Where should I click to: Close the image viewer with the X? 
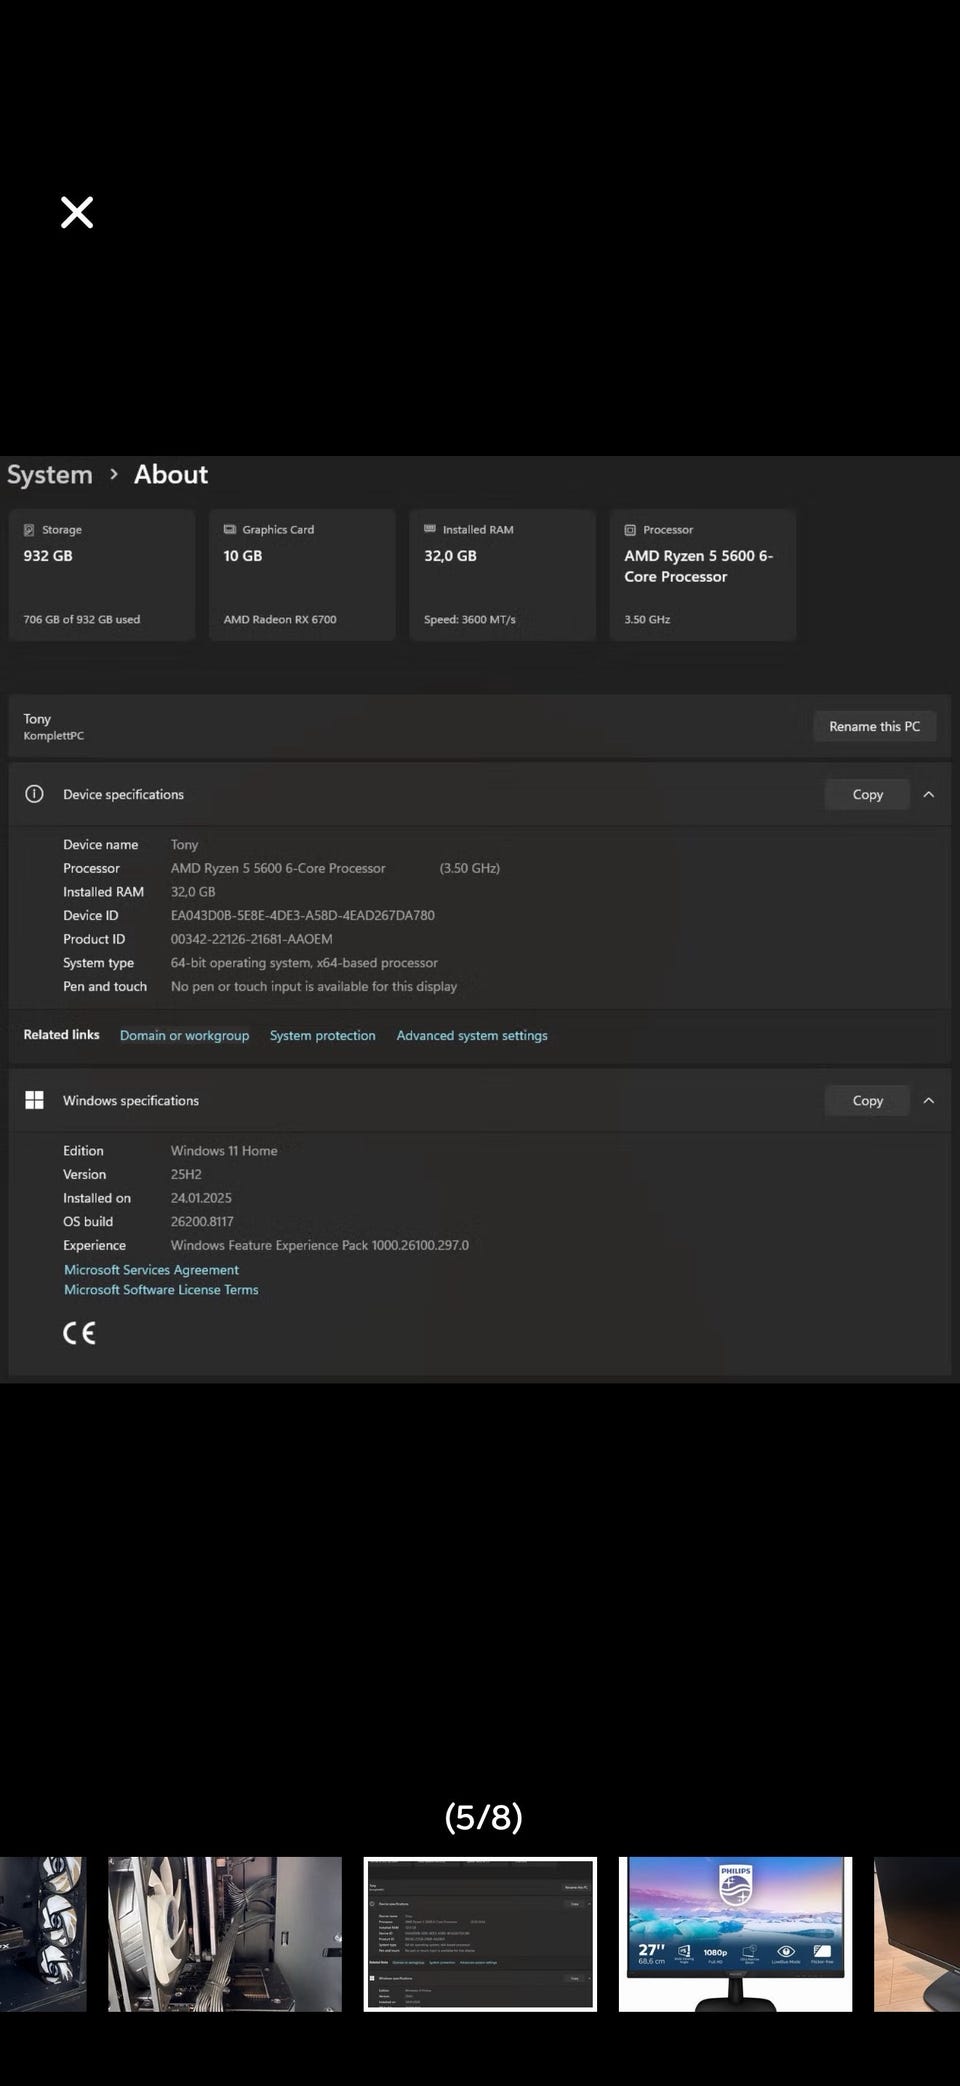tap(77, 212)
